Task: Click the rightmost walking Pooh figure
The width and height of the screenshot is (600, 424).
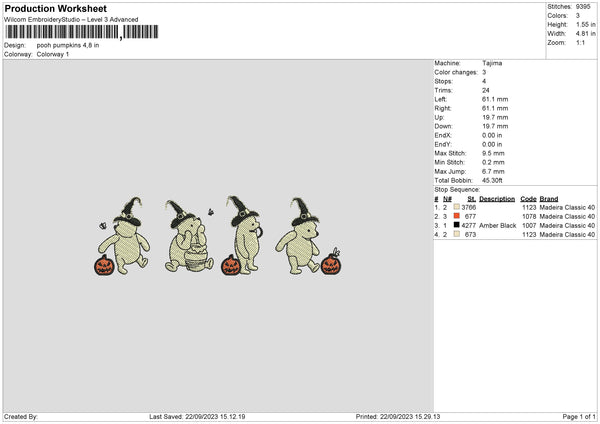Action: click(299, 236)
